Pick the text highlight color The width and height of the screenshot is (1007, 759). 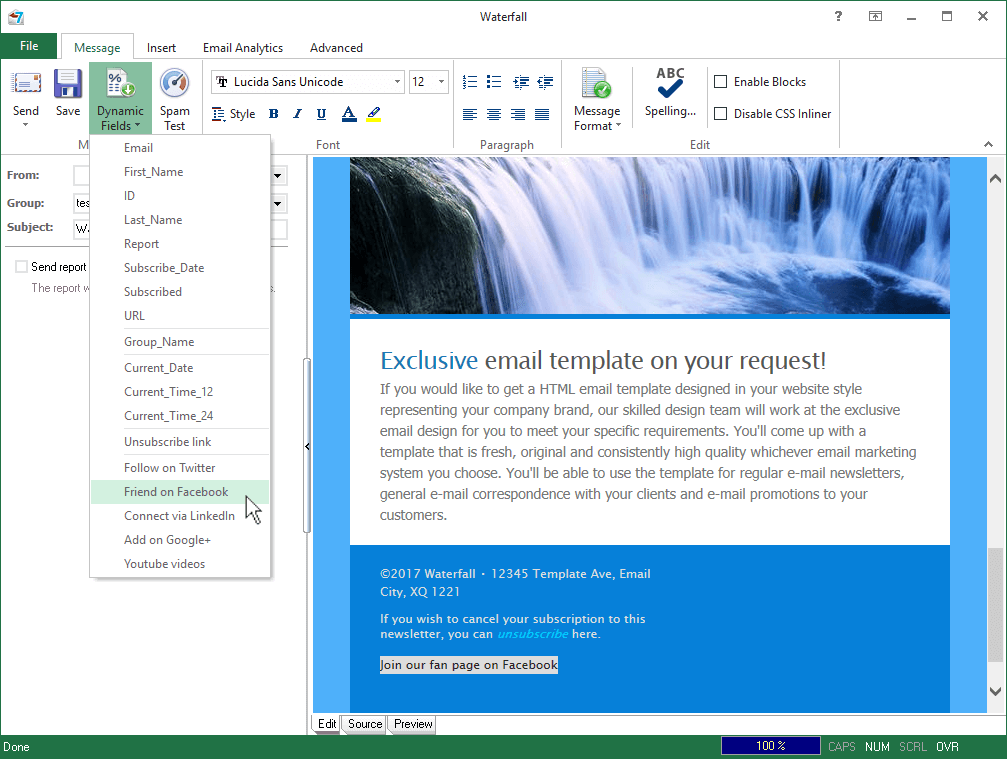coord(374,114)
